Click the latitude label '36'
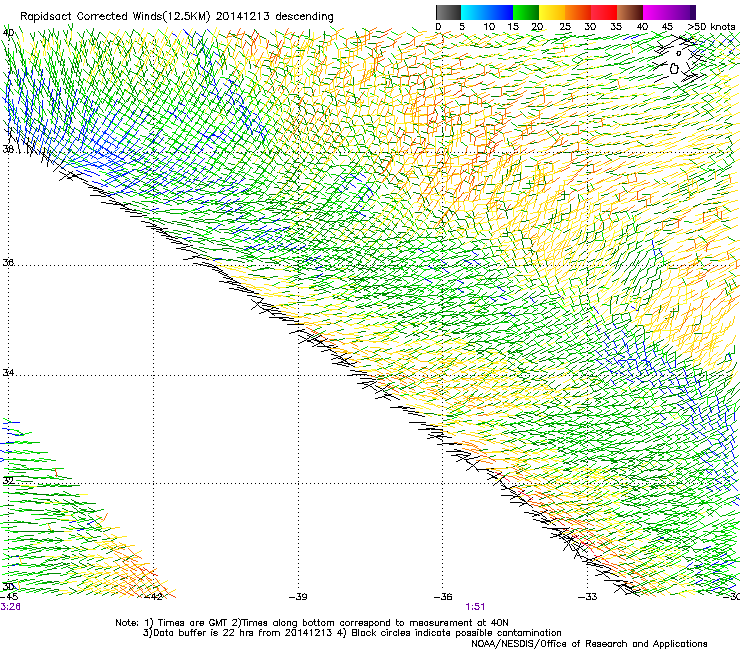 8,262
